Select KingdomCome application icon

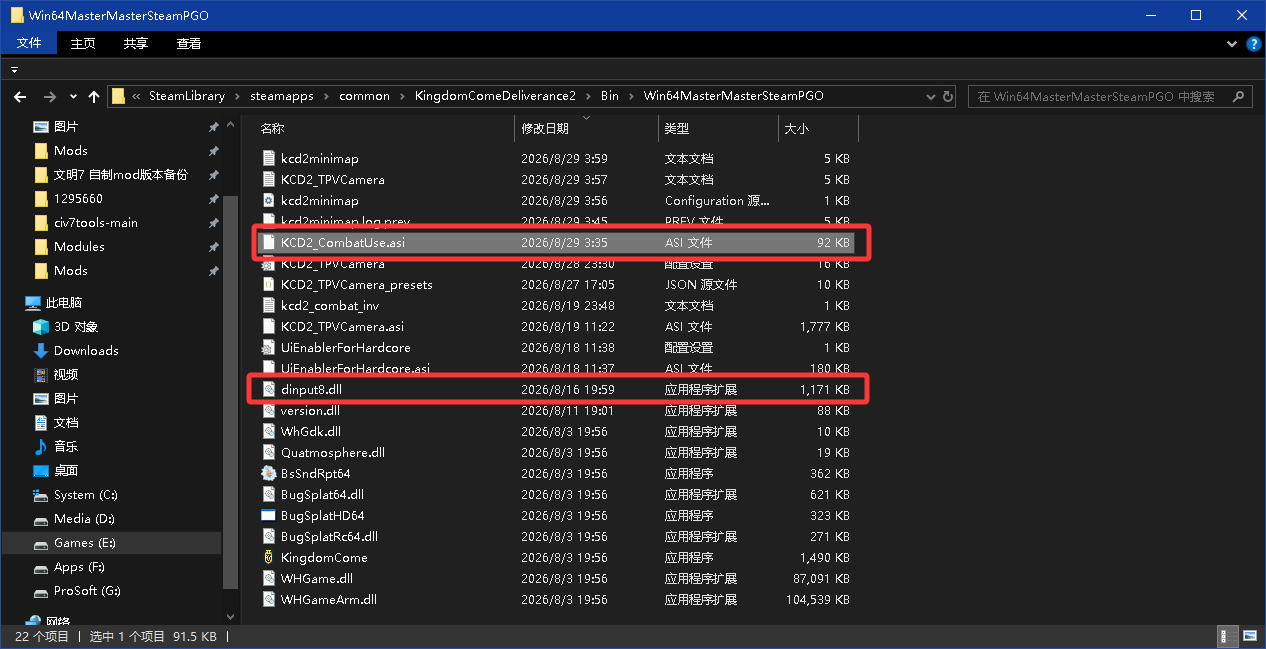[x=268, y=557]
